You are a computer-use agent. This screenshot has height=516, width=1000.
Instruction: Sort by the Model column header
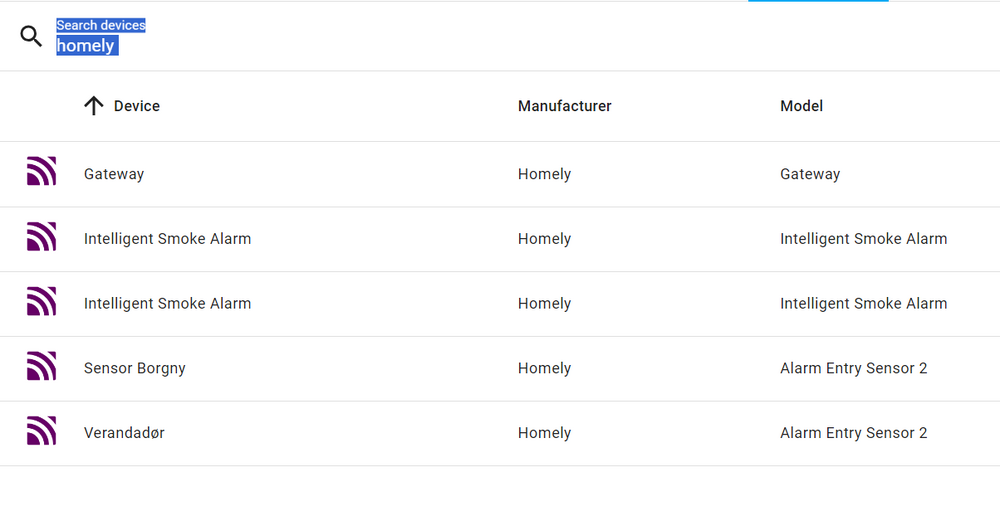[x=801, y=106]
